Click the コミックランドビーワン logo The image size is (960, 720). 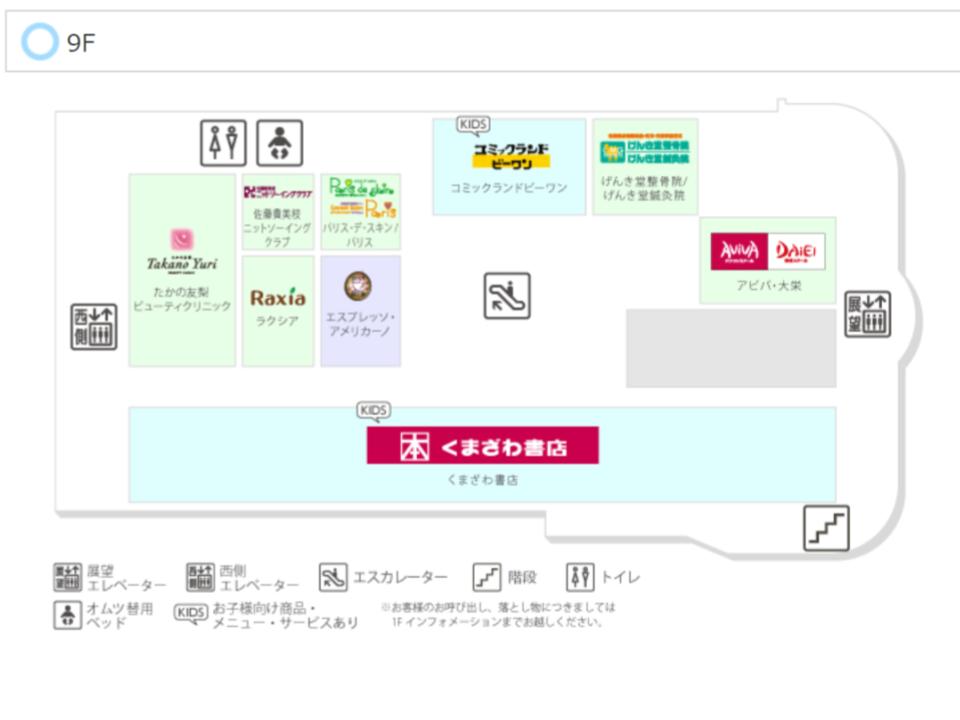[511, 156]
